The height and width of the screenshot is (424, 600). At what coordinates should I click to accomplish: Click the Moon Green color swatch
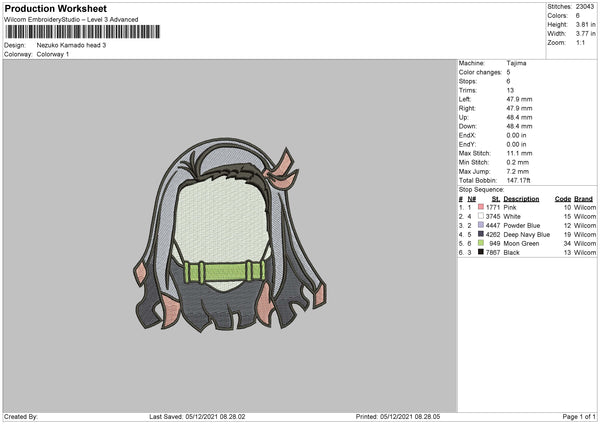[481, 243]
